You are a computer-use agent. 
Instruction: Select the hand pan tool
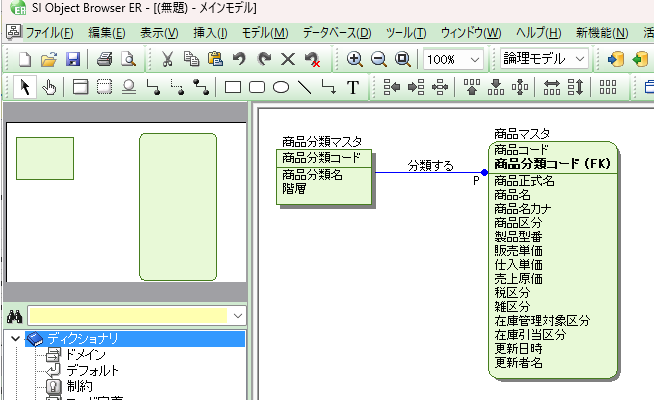(49, 88)
